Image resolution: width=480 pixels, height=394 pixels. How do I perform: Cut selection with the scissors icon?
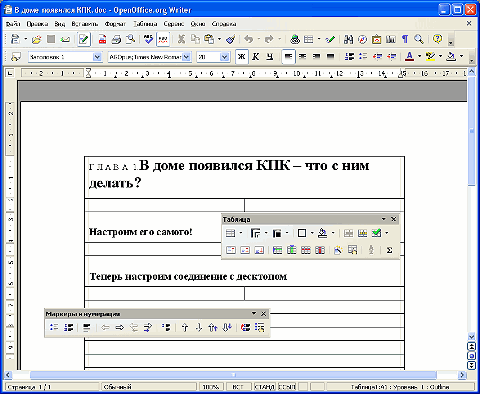pos(181,39)
